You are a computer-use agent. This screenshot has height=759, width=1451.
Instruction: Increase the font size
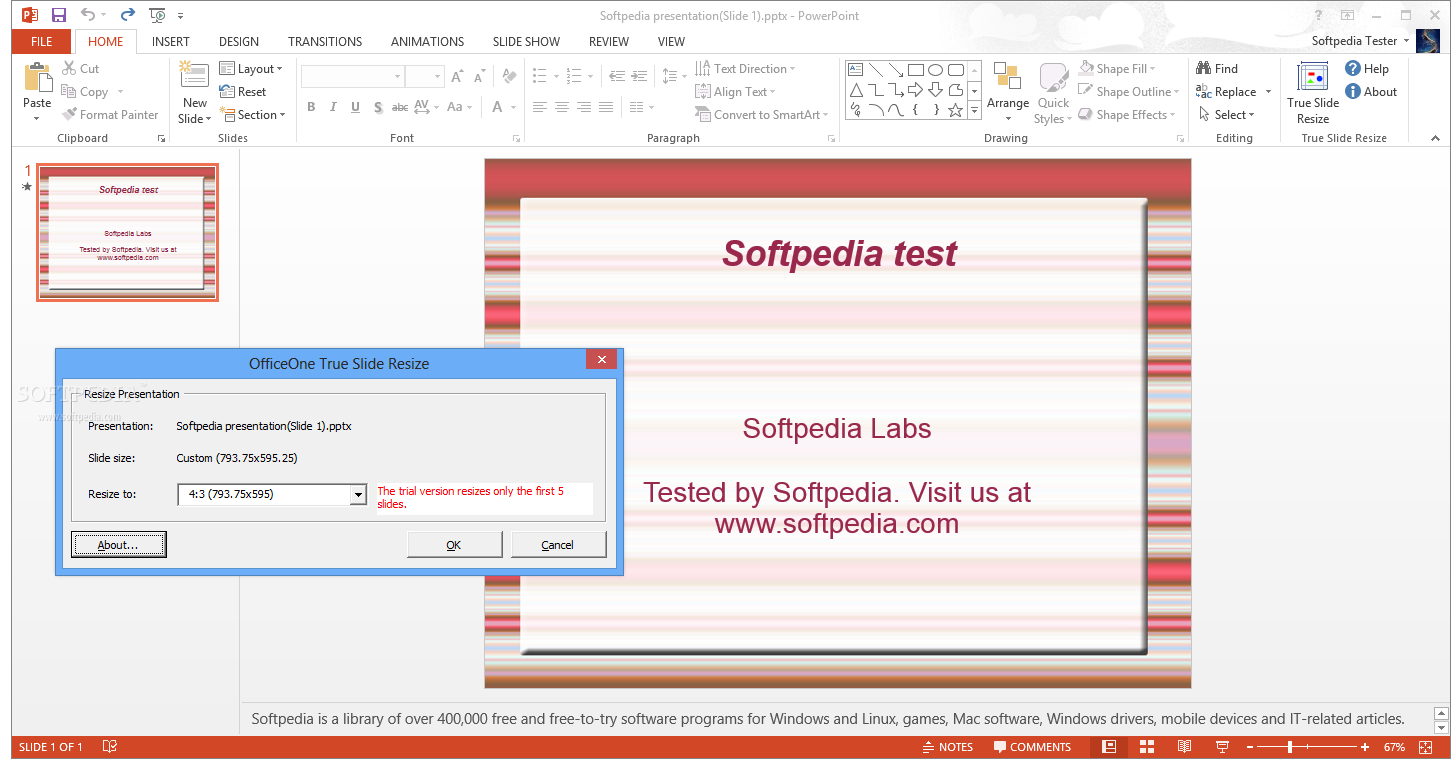[x=457, y=76]
